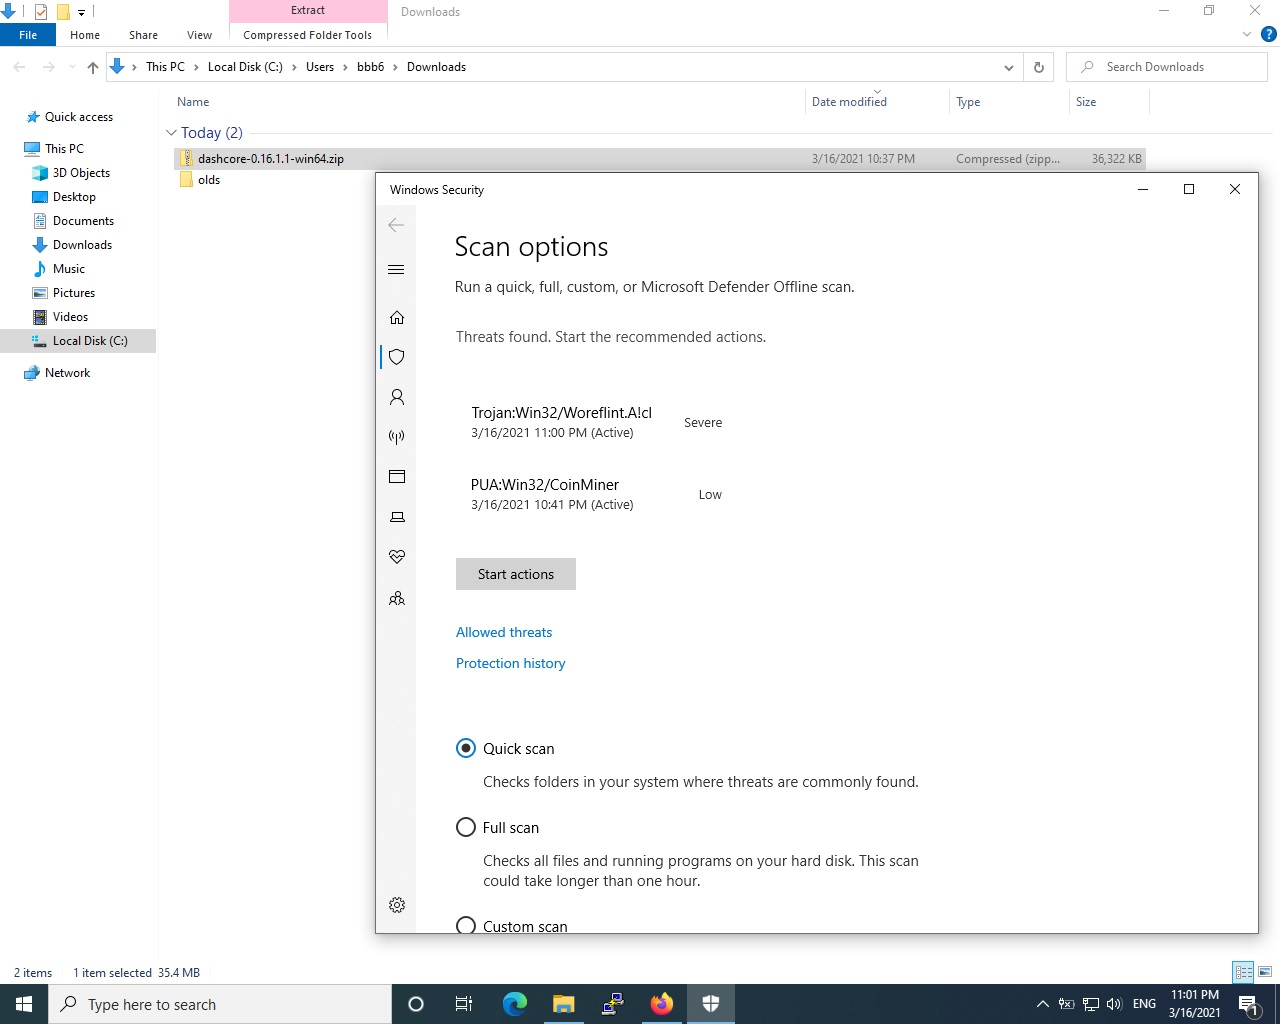Open the Home icon in Windows Security sidebar

click(x=397, y=317)
